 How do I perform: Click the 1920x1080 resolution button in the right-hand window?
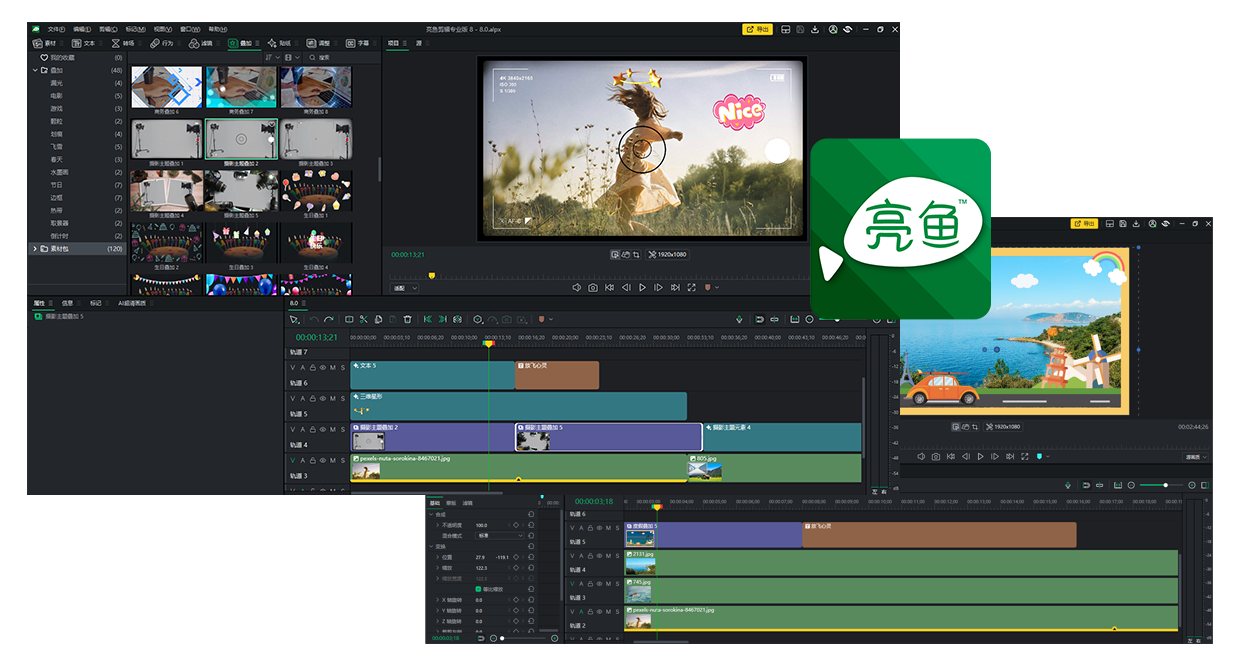point(1003,427)
